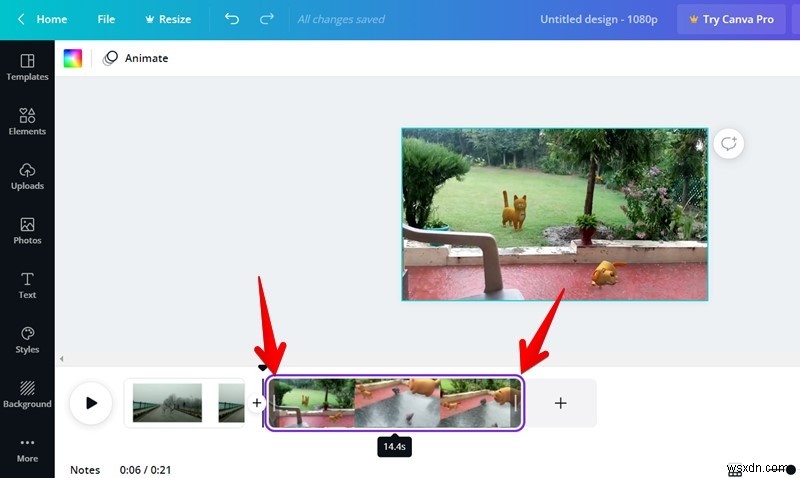
Task: Add a page between the clips
Action: pos(257,403)
